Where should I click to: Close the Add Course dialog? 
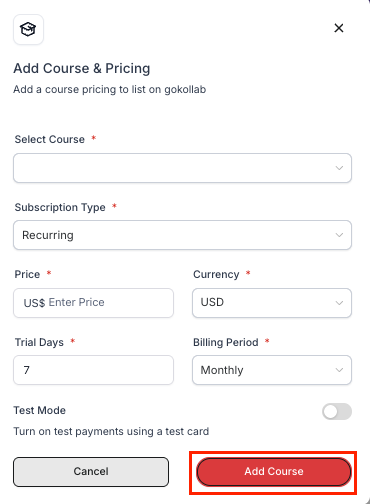coord(339,28)
